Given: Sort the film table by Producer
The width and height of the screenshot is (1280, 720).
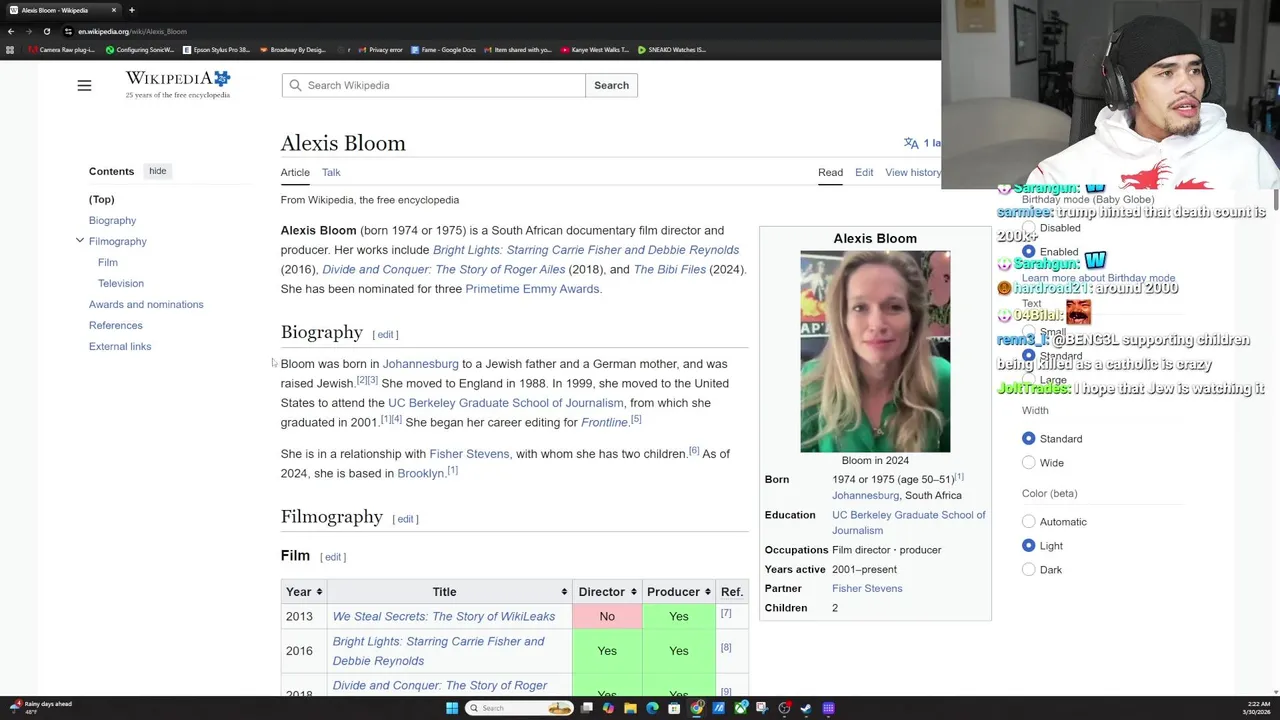Looking at the screenshot, I should 678,592.
